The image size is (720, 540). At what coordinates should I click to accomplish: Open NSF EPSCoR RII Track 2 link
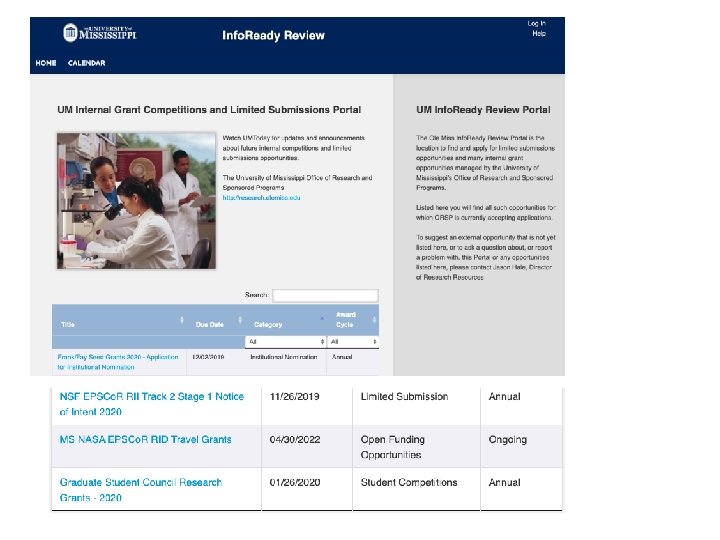click(152, 404)
